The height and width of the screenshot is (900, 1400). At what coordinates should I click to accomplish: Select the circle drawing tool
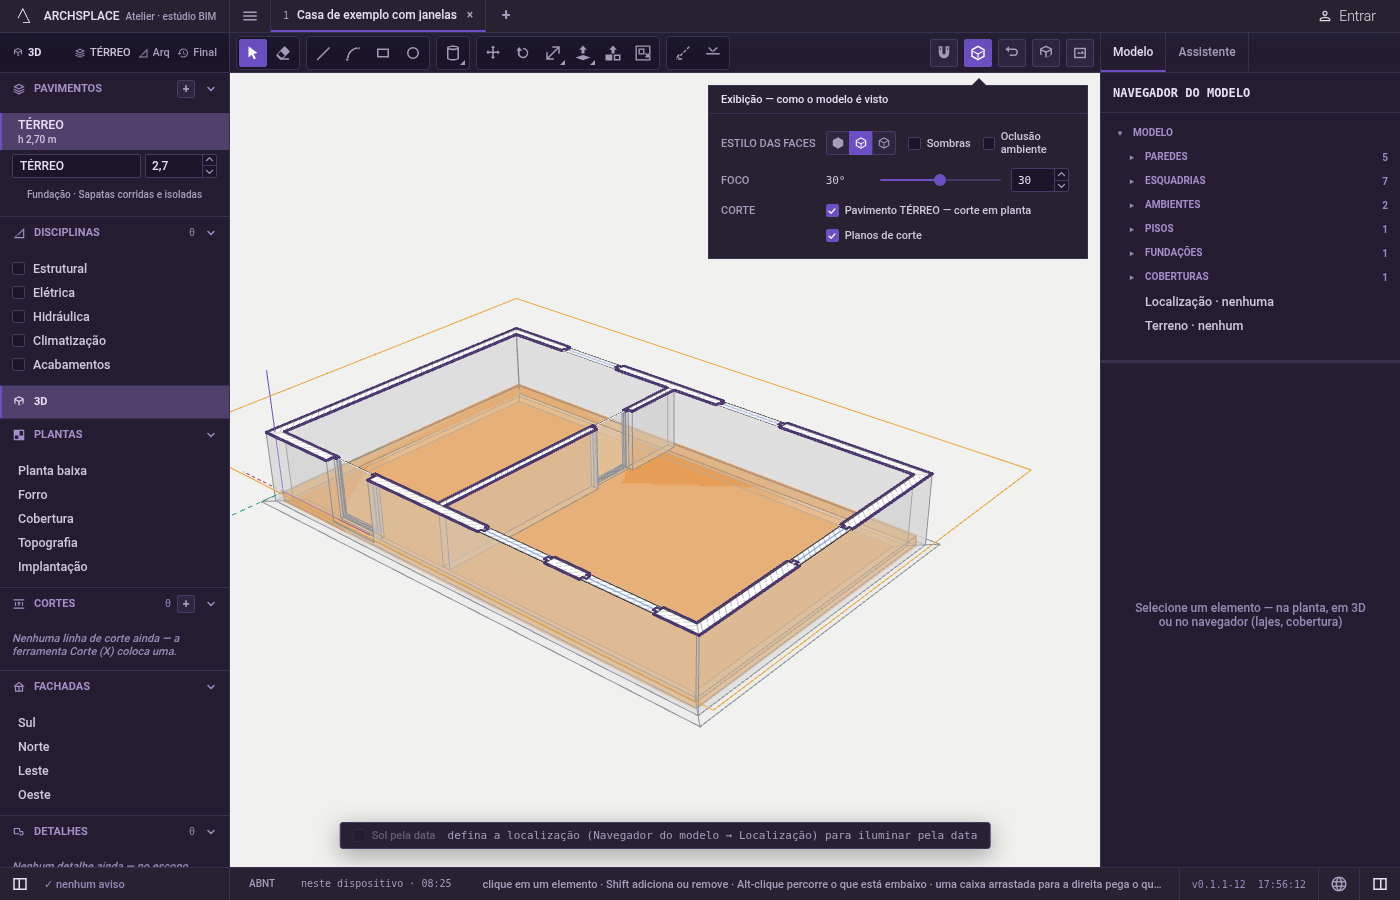tap(413, 53)
